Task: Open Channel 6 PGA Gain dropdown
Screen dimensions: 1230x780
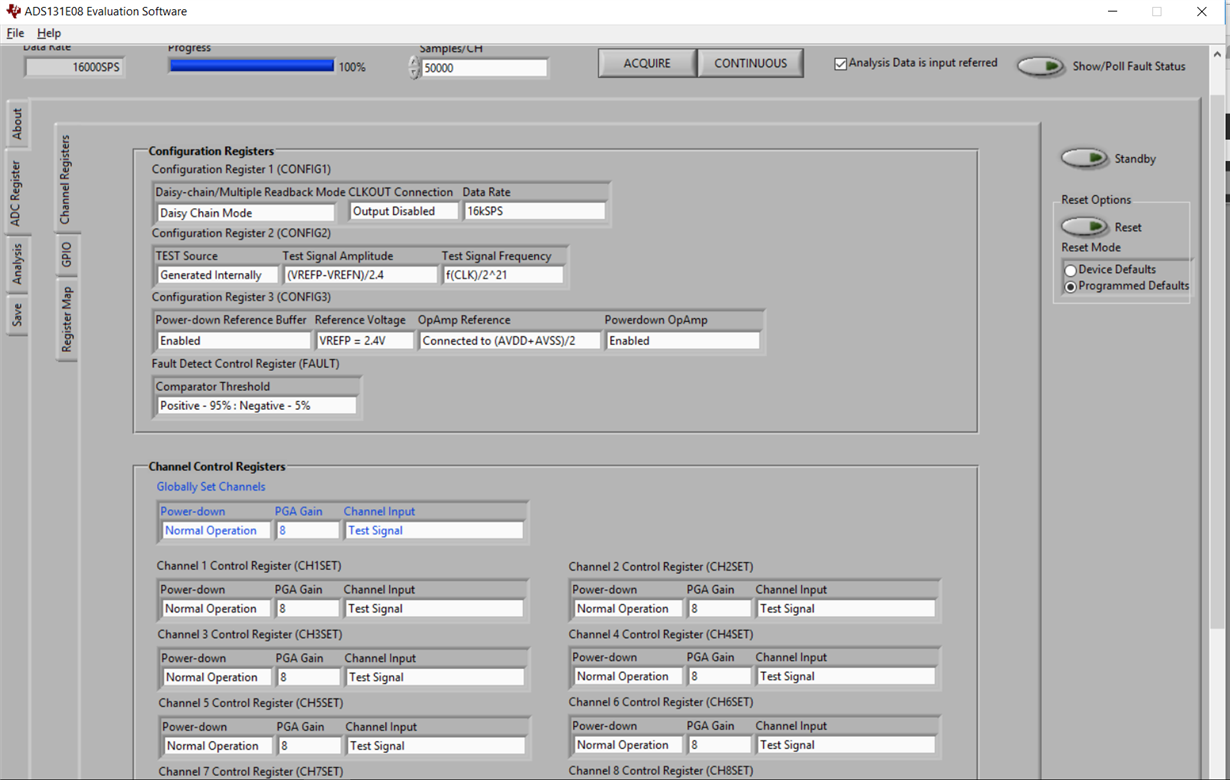Action: point(719,745)
